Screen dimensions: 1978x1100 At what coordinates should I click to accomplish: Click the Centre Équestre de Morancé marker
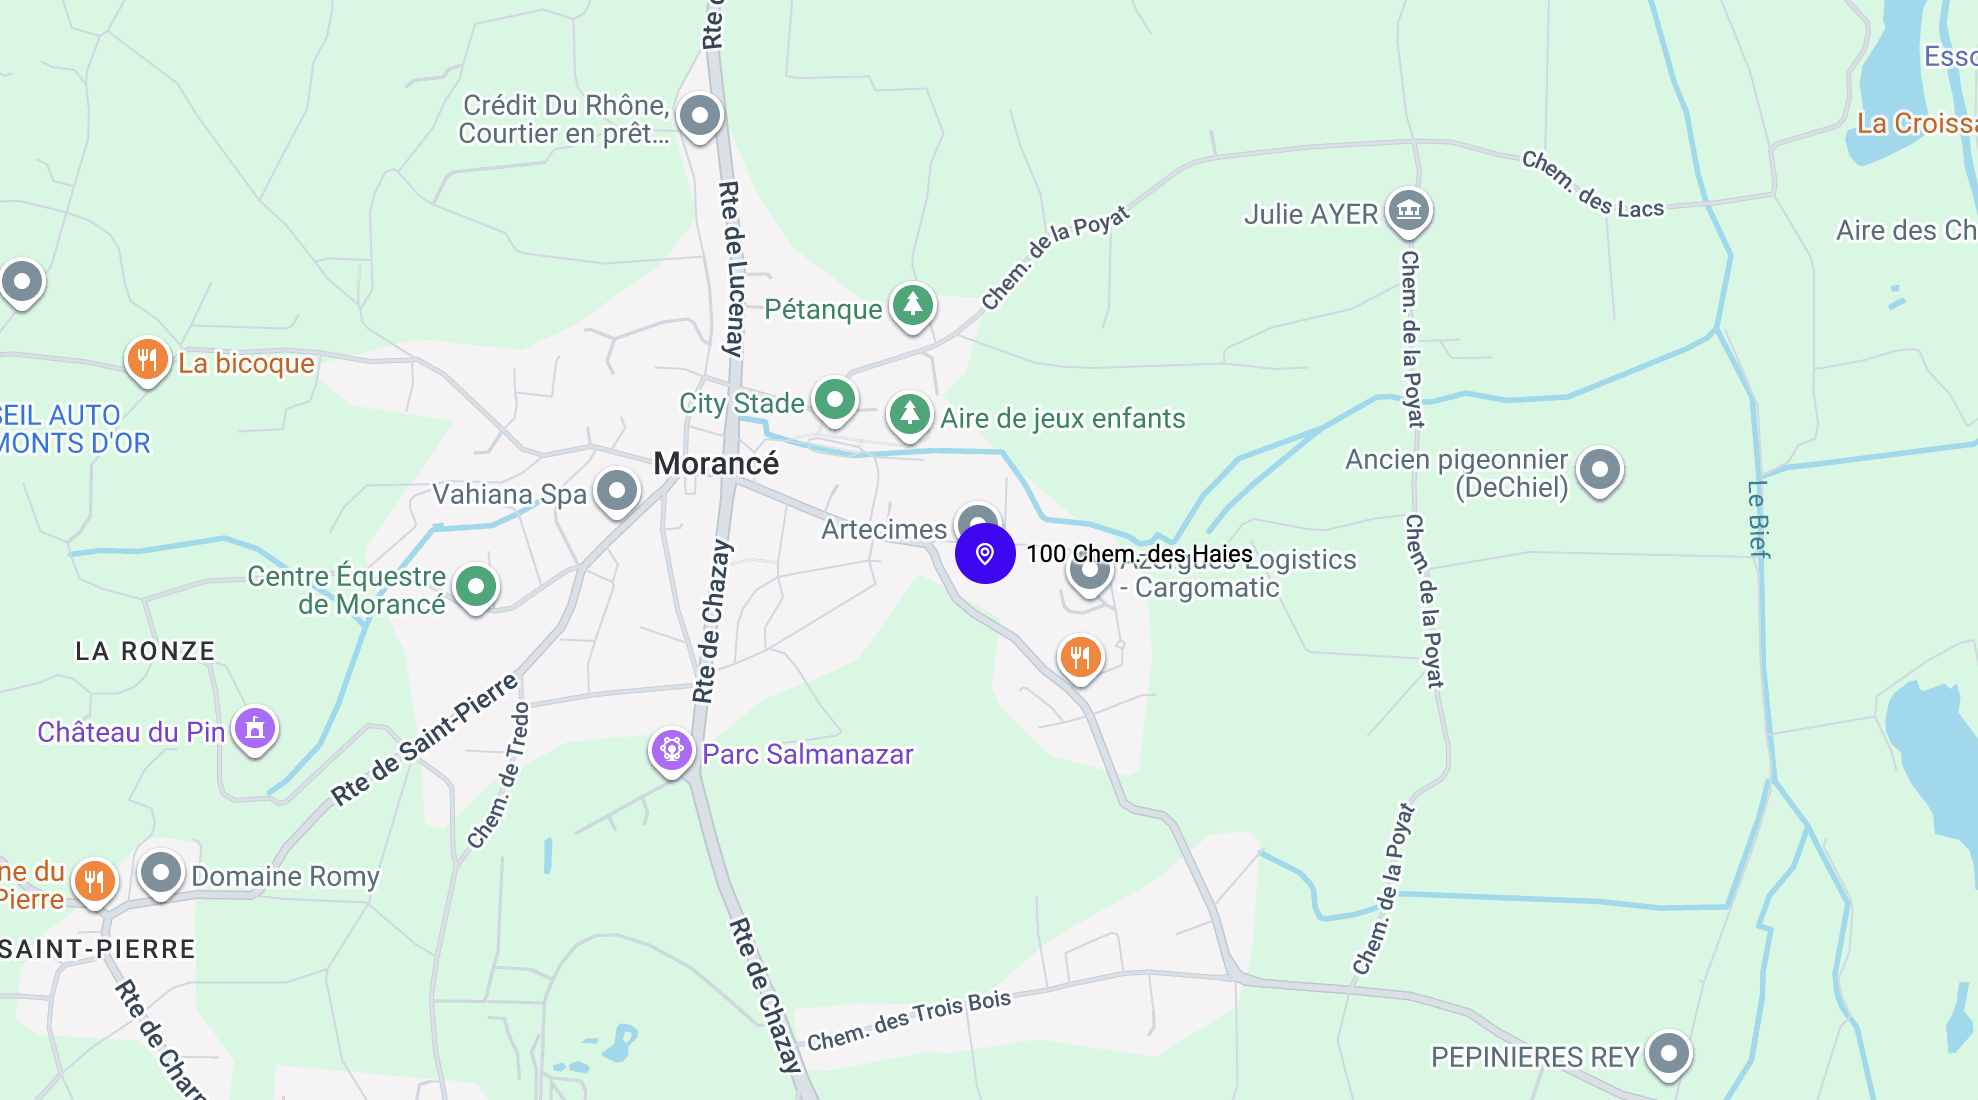[476, 587]
